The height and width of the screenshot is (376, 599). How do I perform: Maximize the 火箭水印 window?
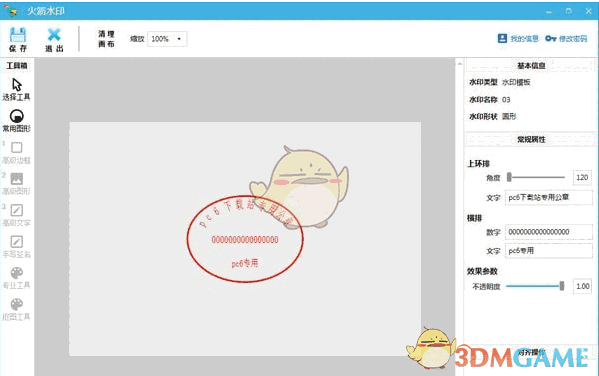[569, 11]
